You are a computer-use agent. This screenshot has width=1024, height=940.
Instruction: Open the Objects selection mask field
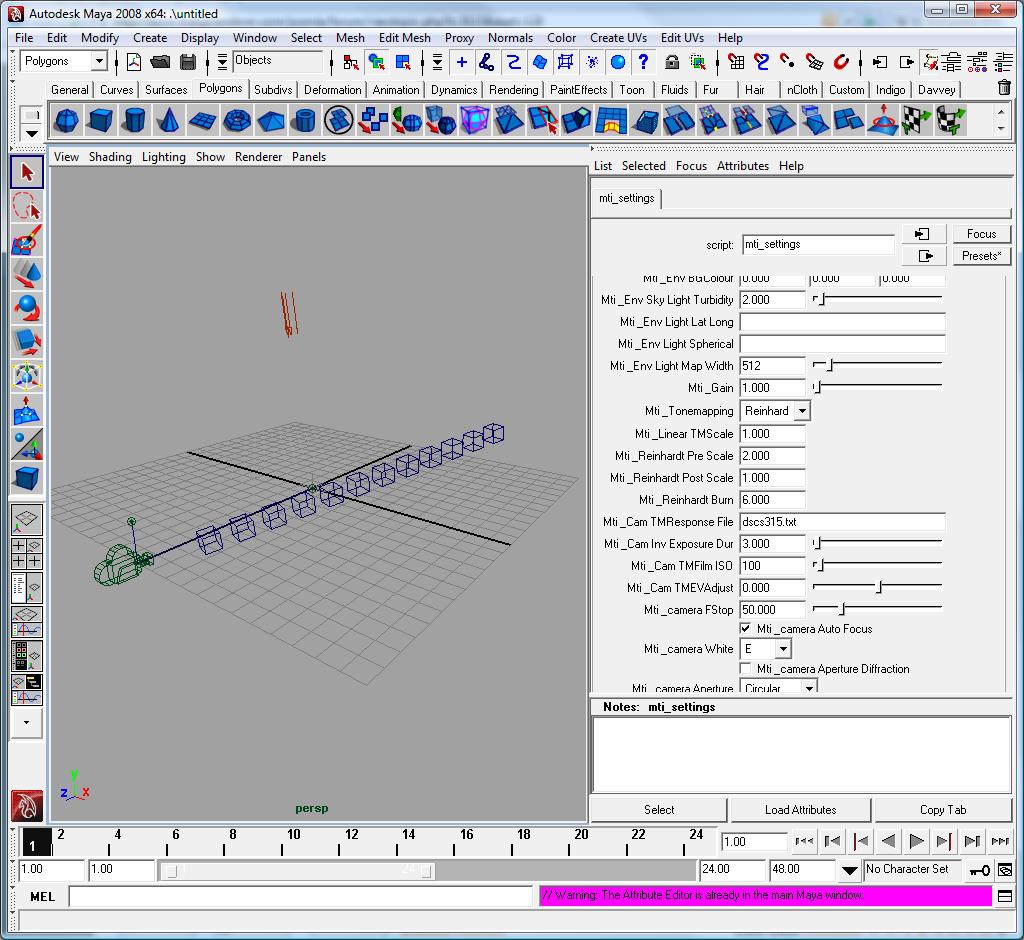278,61
